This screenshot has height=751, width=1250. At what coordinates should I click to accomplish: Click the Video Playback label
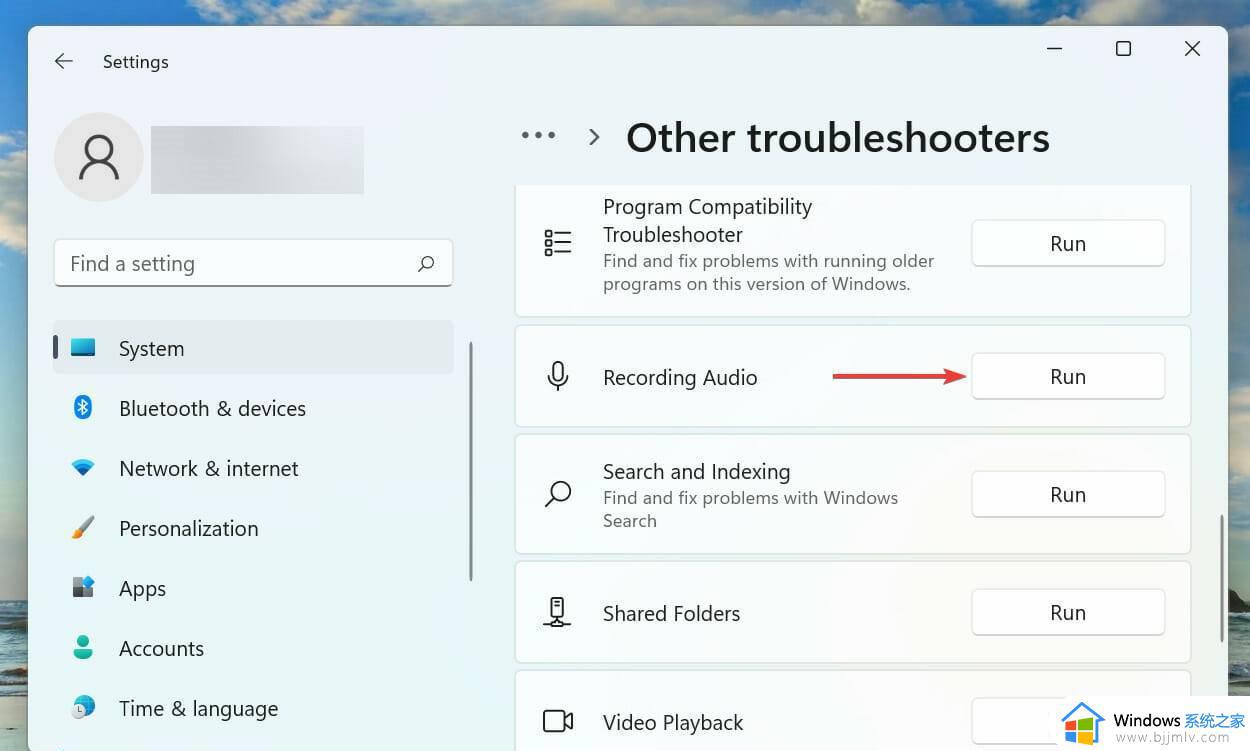673,722
